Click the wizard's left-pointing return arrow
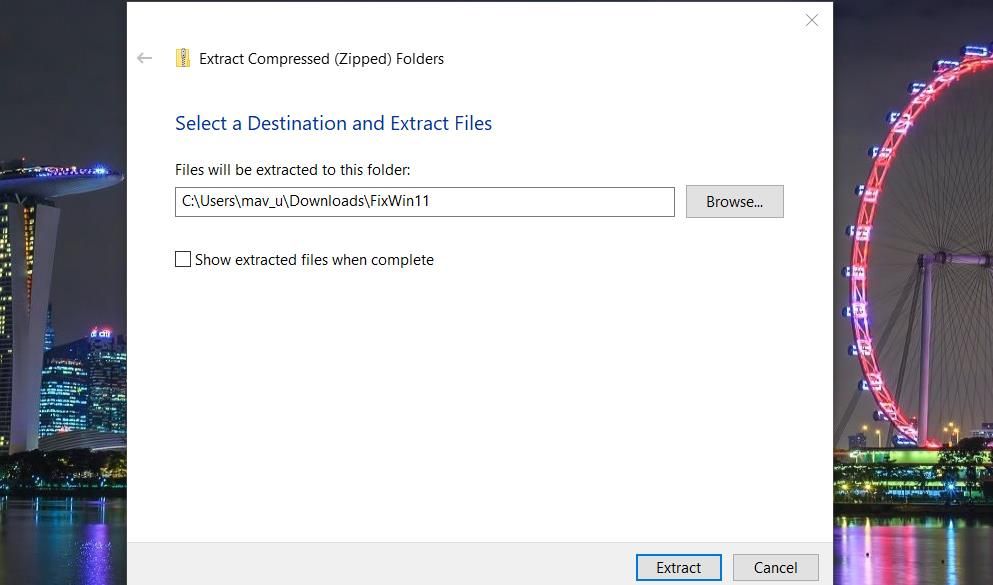The height and width of the screenshot is (585, 993). (144, 58)
